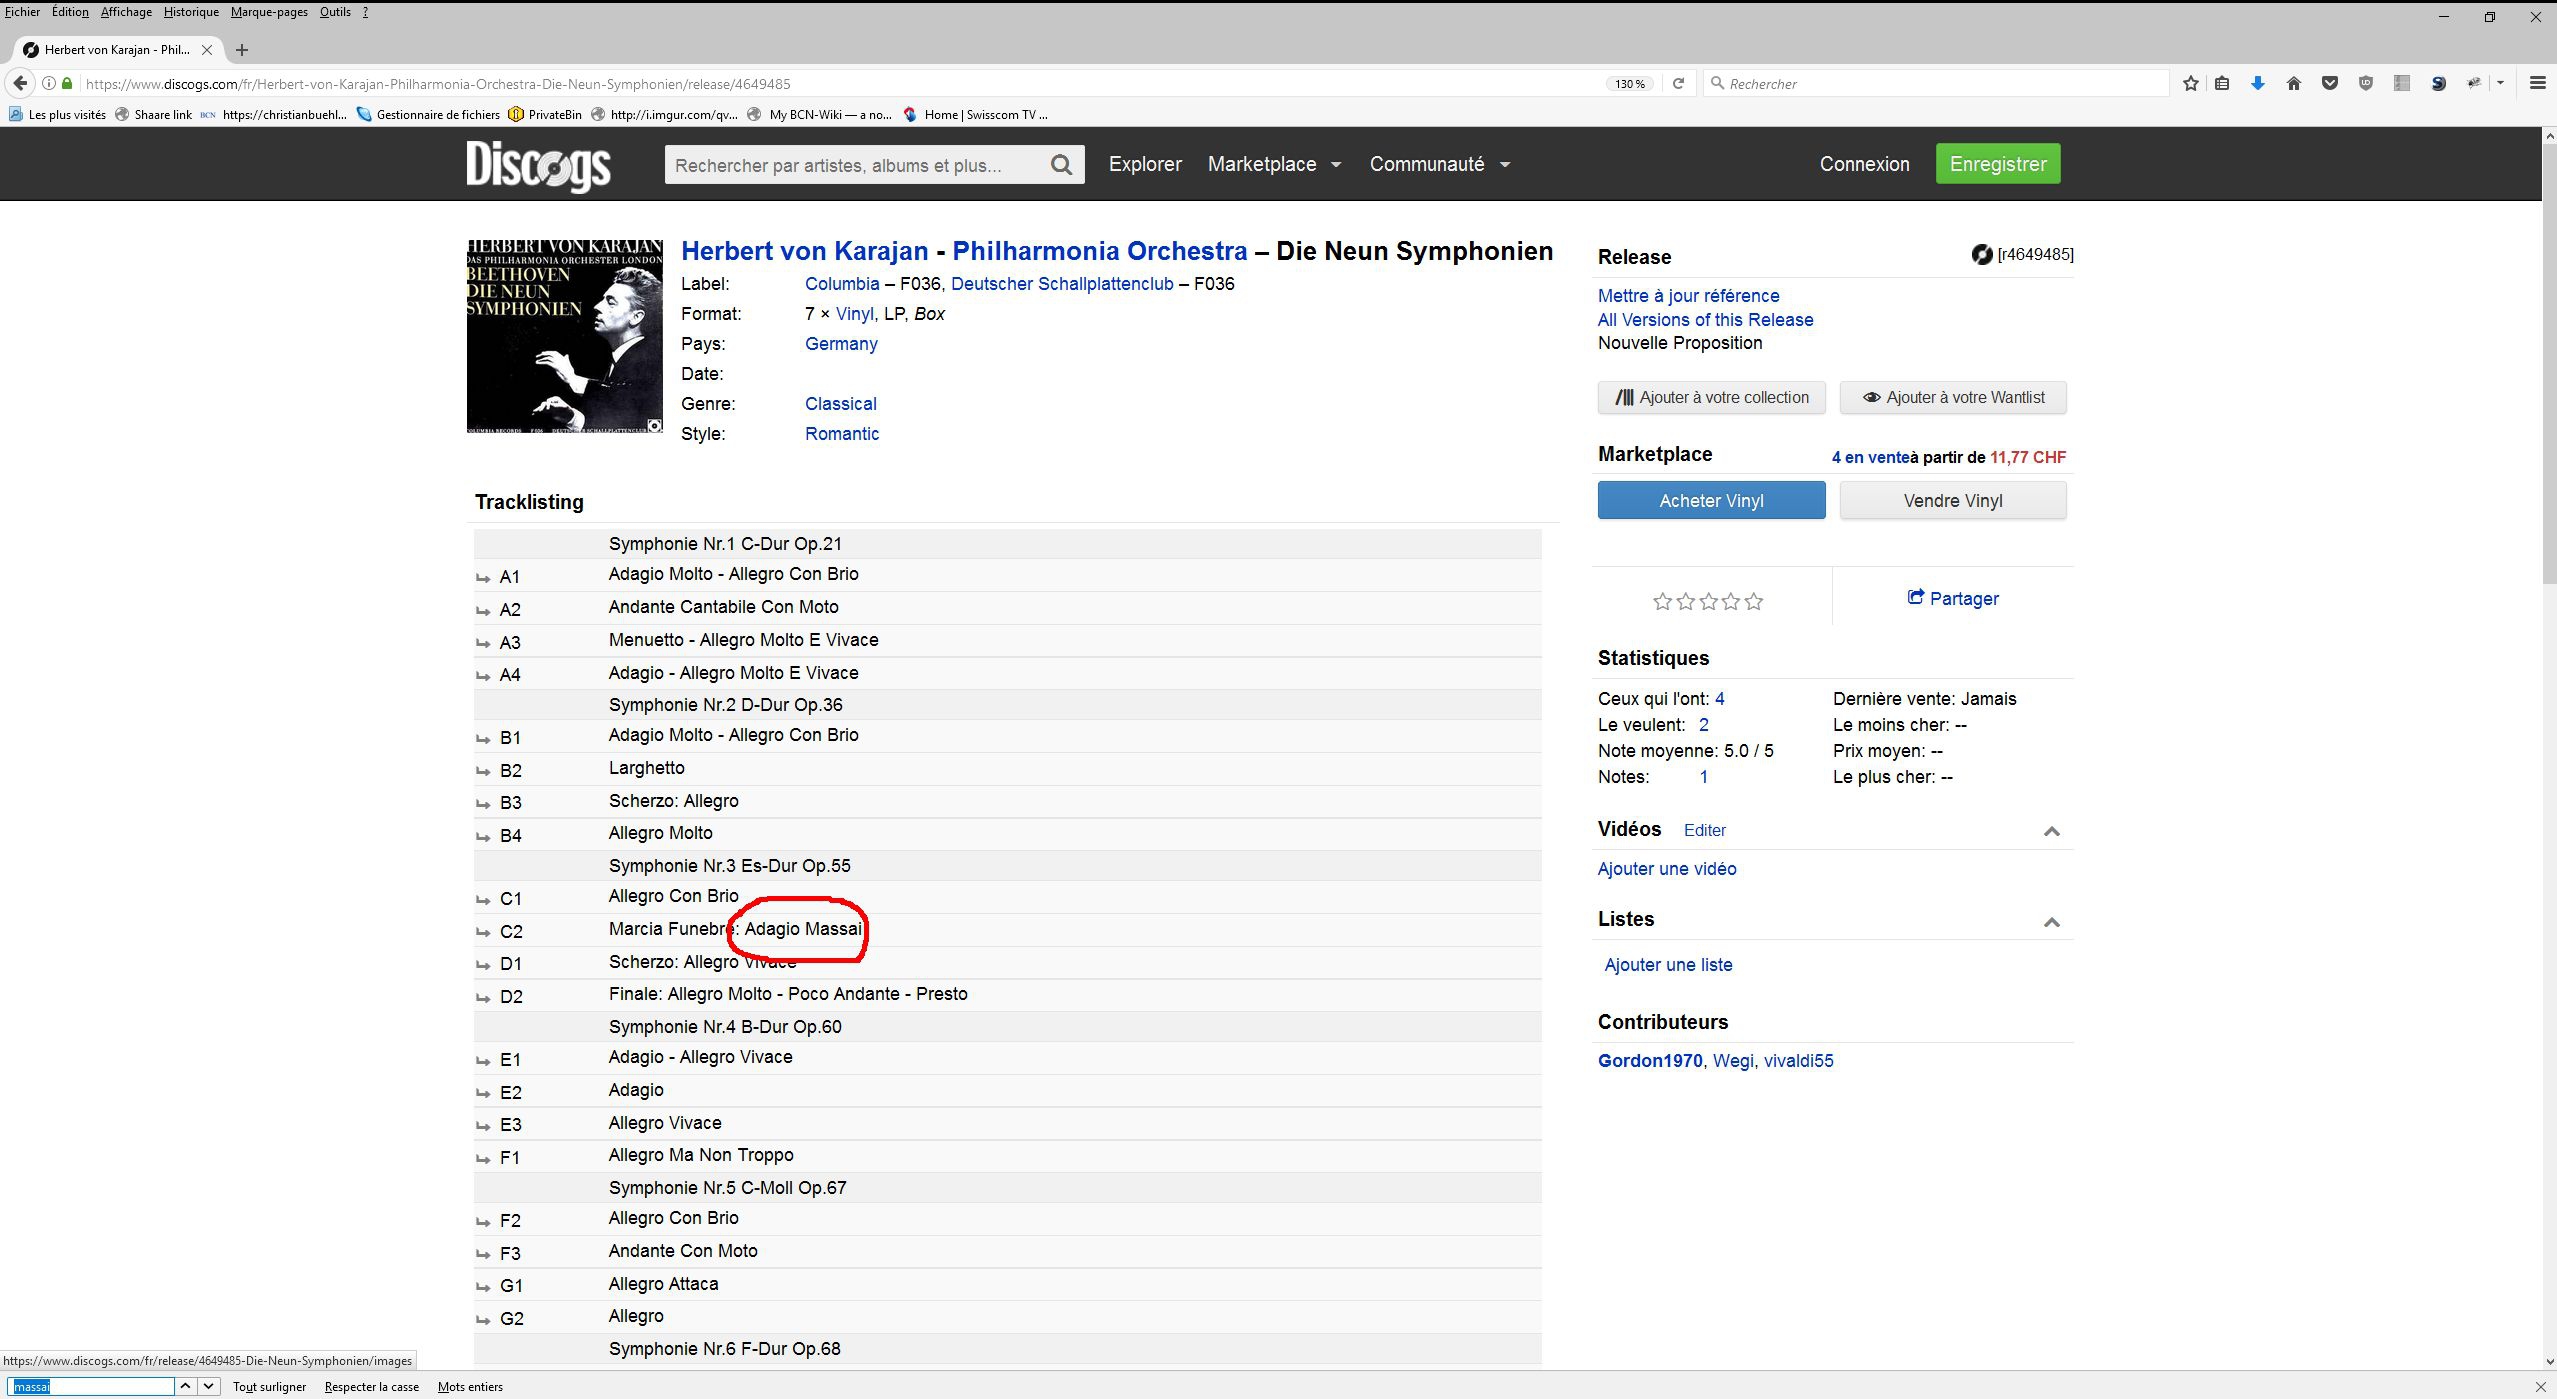Click the green Enregistrer button
This screenshot has height=1399, width=2557.
coord(1998,164)
